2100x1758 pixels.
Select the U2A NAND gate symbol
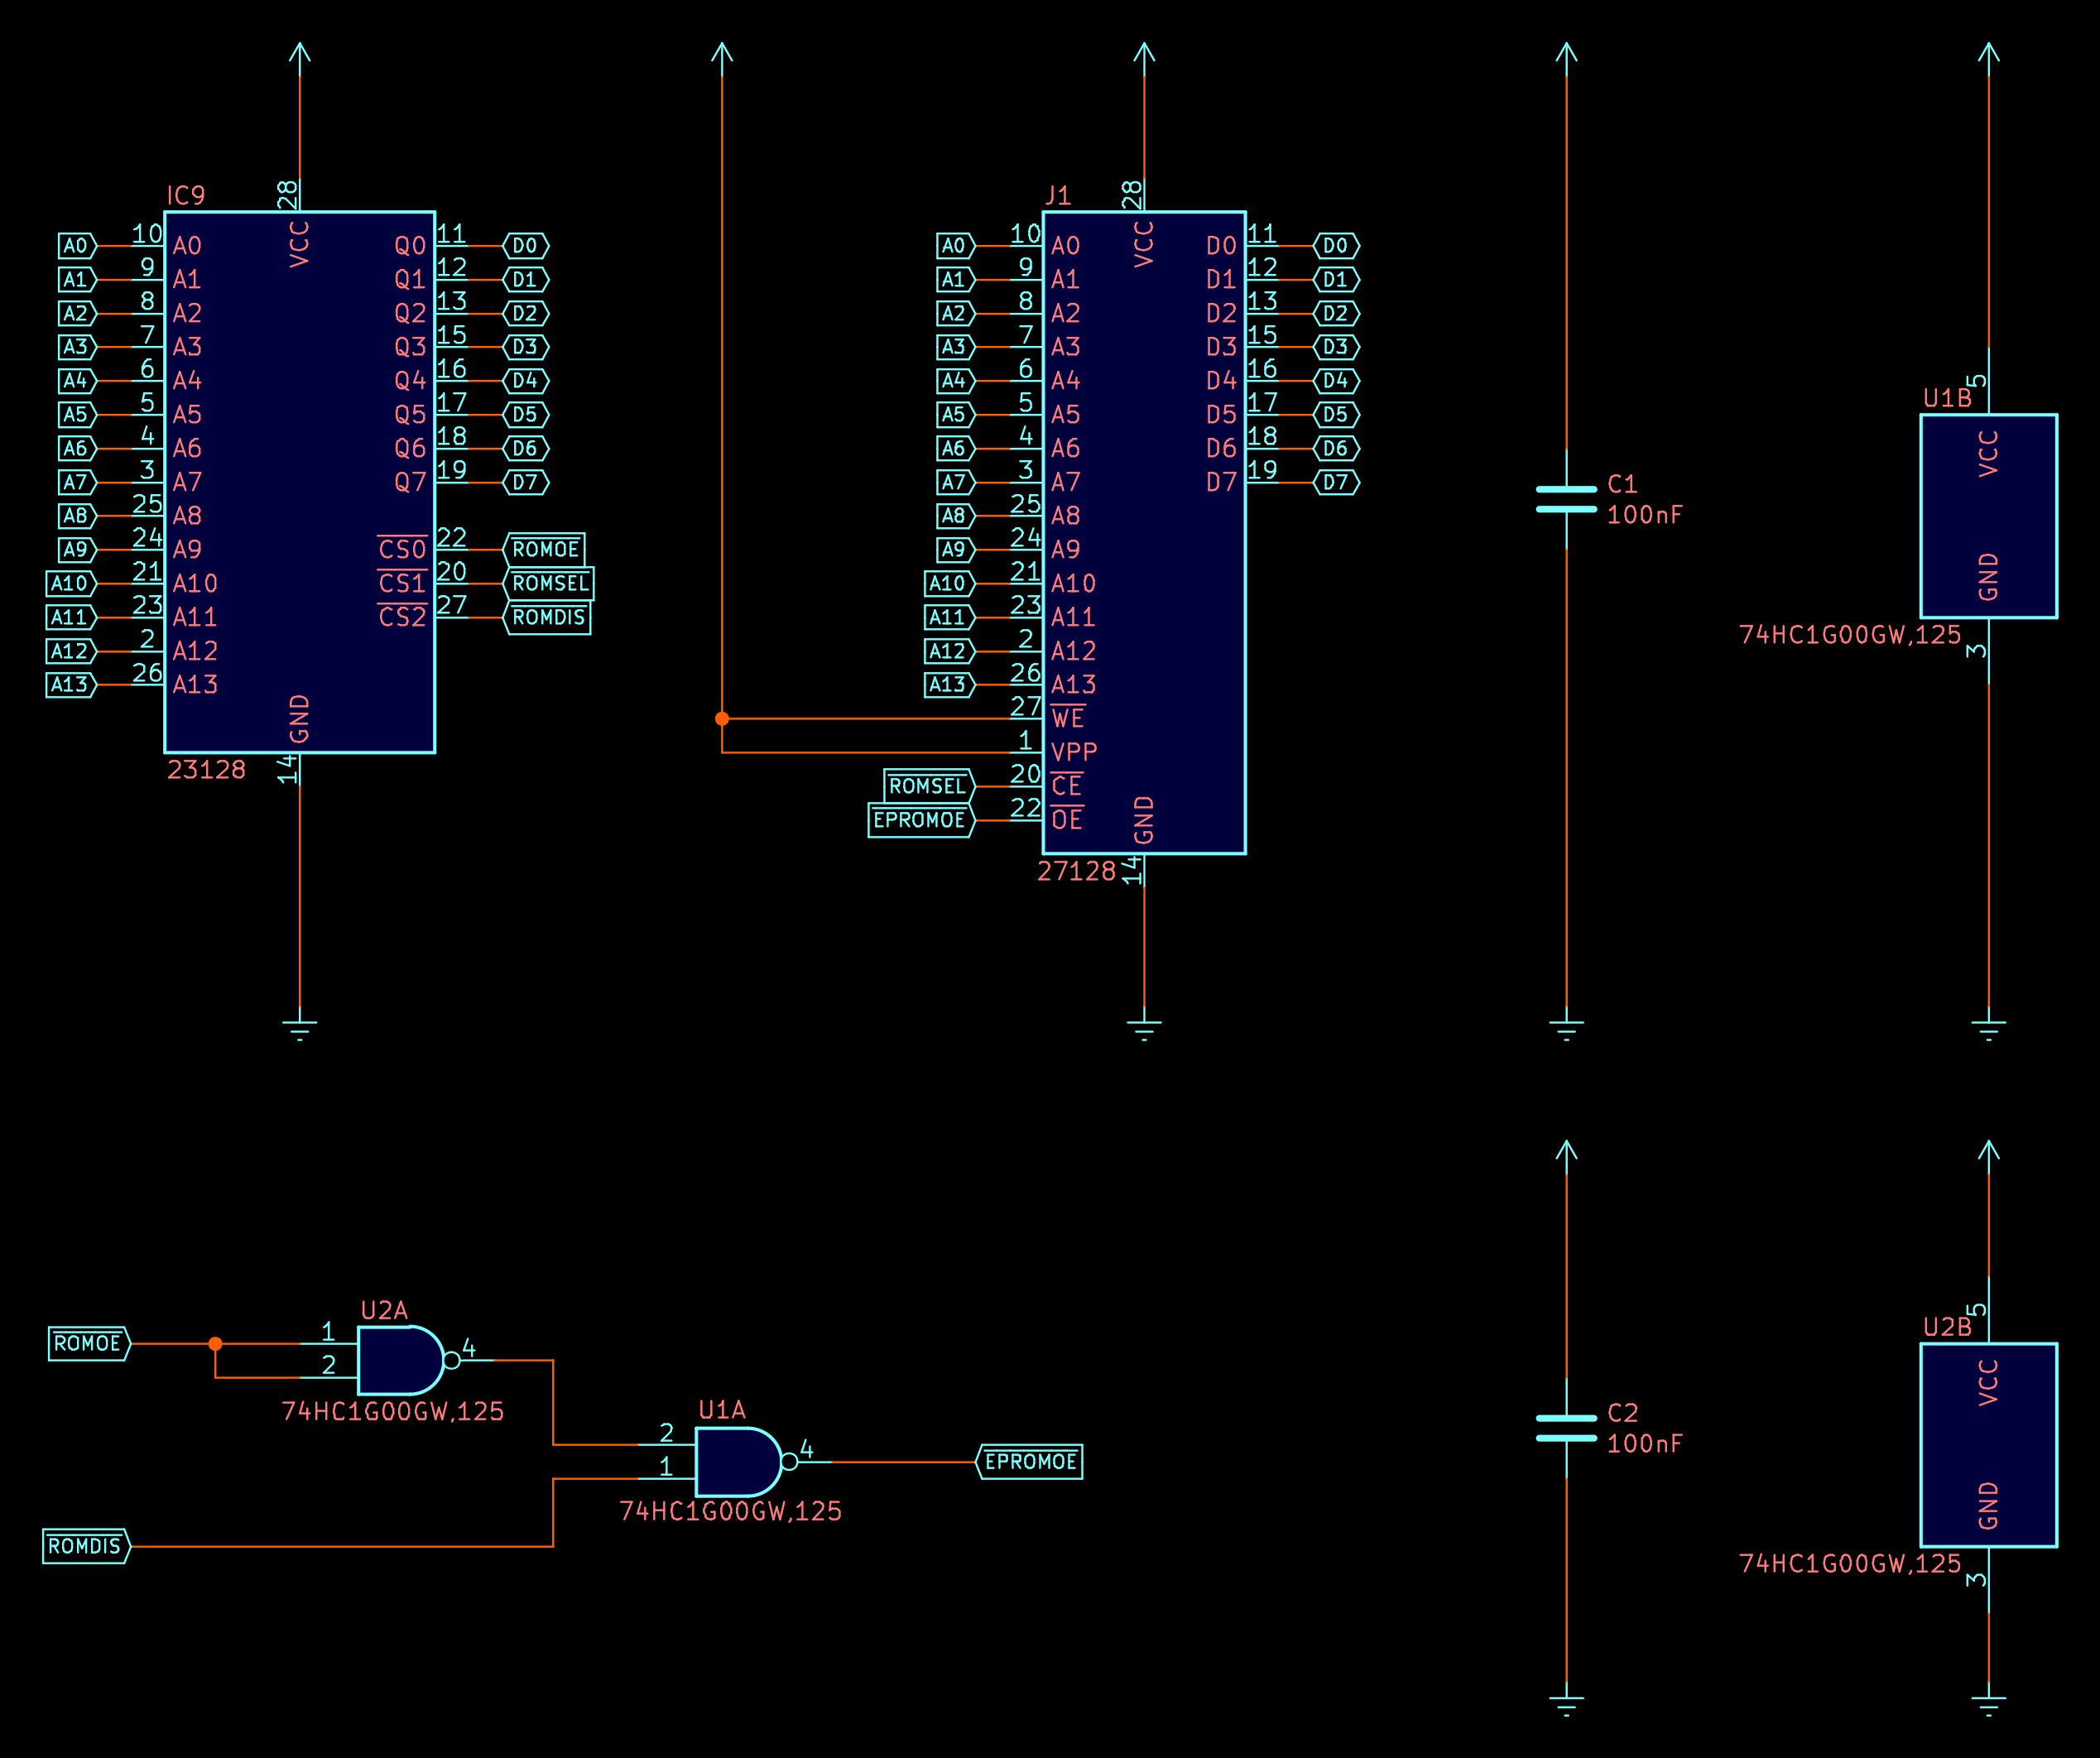(398, 1360)
